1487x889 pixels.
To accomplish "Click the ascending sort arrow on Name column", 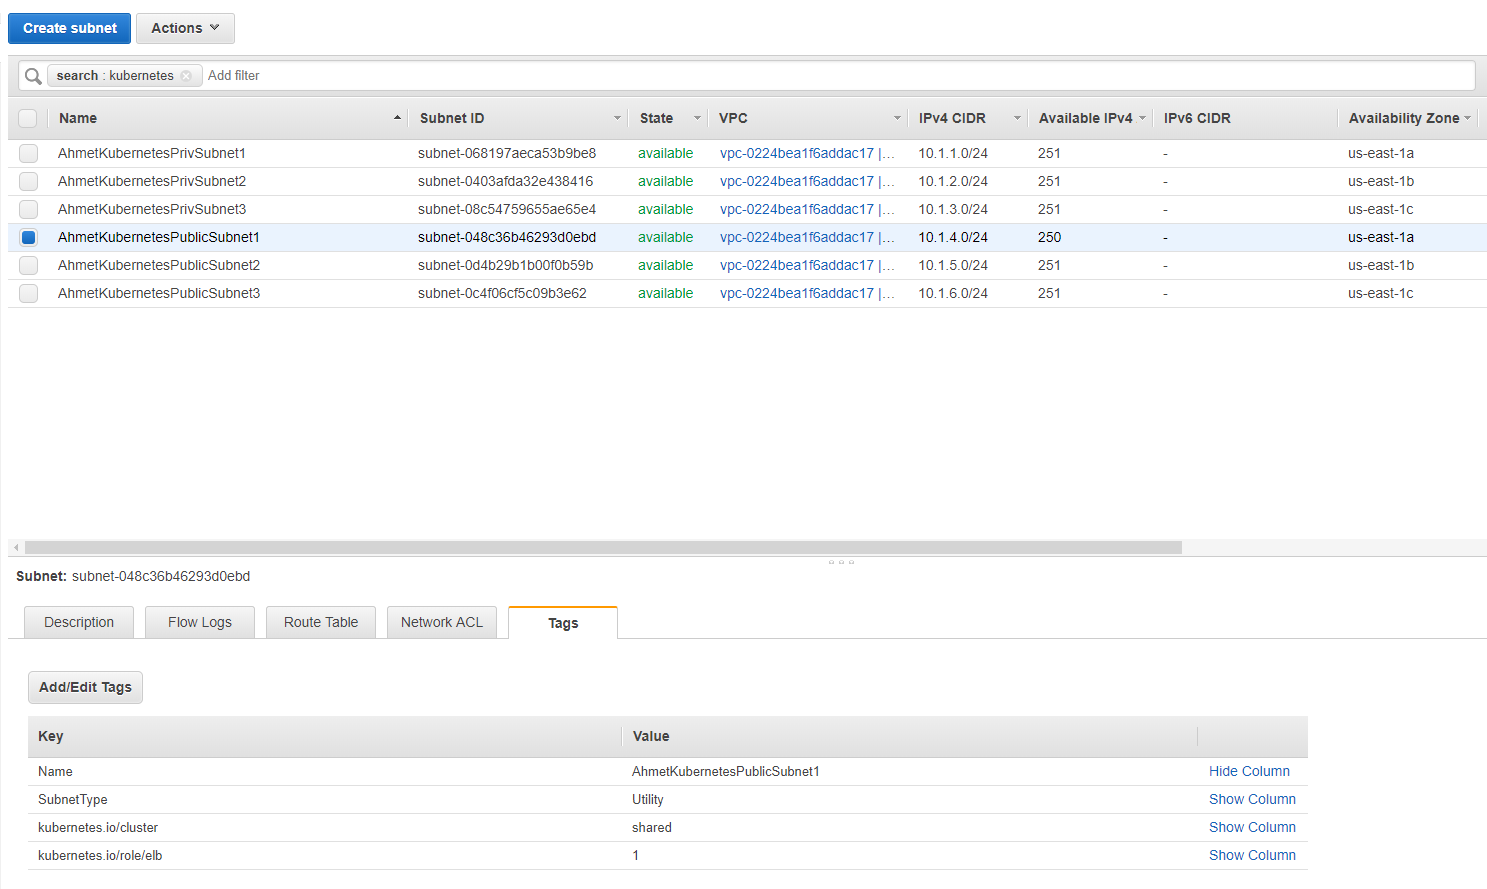I will click(397, 117).
